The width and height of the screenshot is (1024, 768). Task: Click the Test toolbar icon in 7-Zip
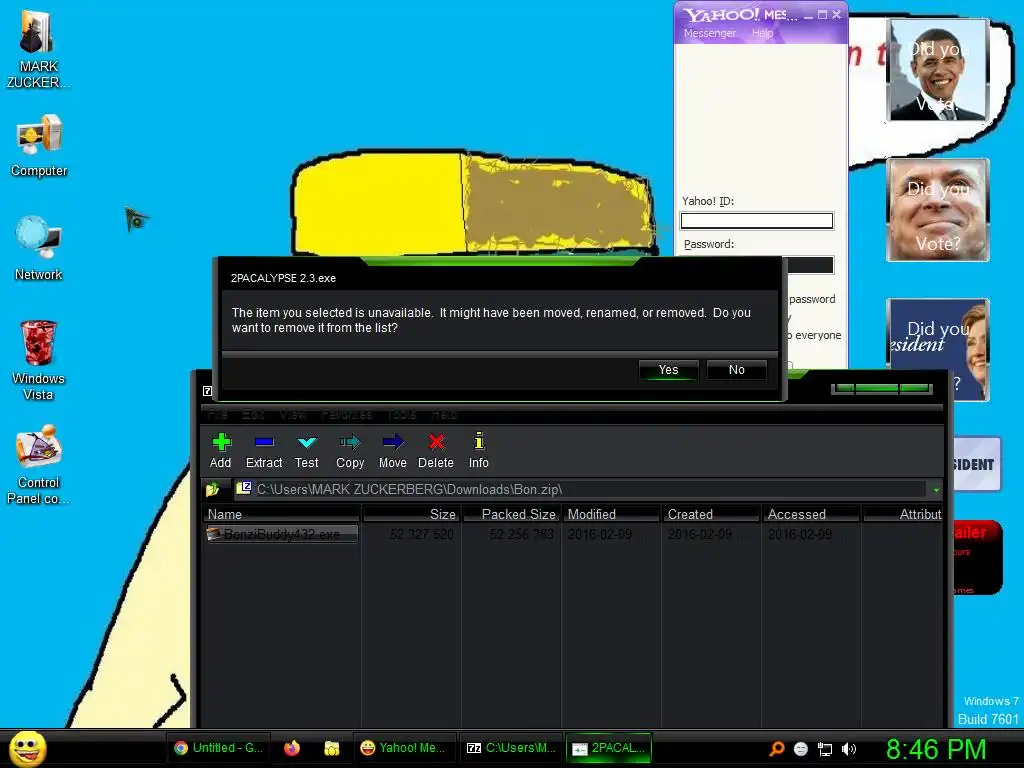[x=306, y=451]
